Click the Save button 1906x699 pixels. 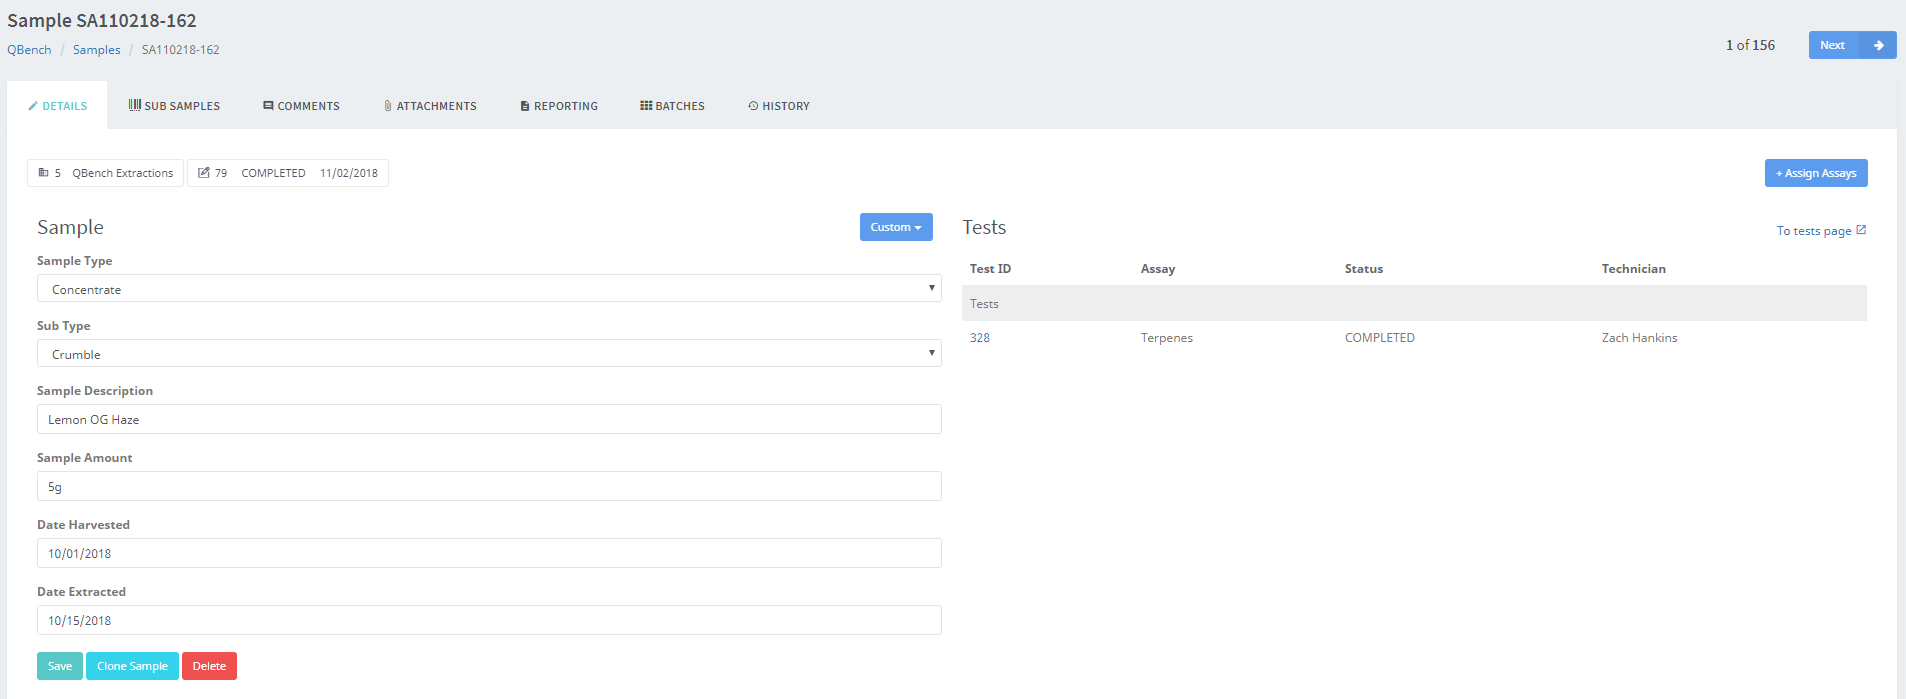point(60,666)
